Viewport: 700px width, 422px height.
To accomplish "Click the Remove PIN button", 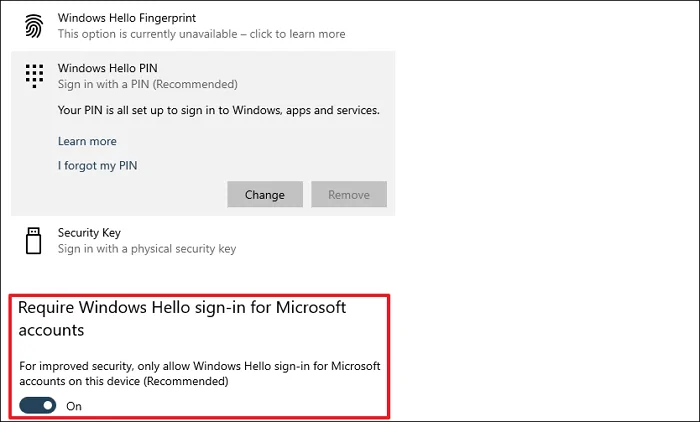I will click(x=349, y=194).
